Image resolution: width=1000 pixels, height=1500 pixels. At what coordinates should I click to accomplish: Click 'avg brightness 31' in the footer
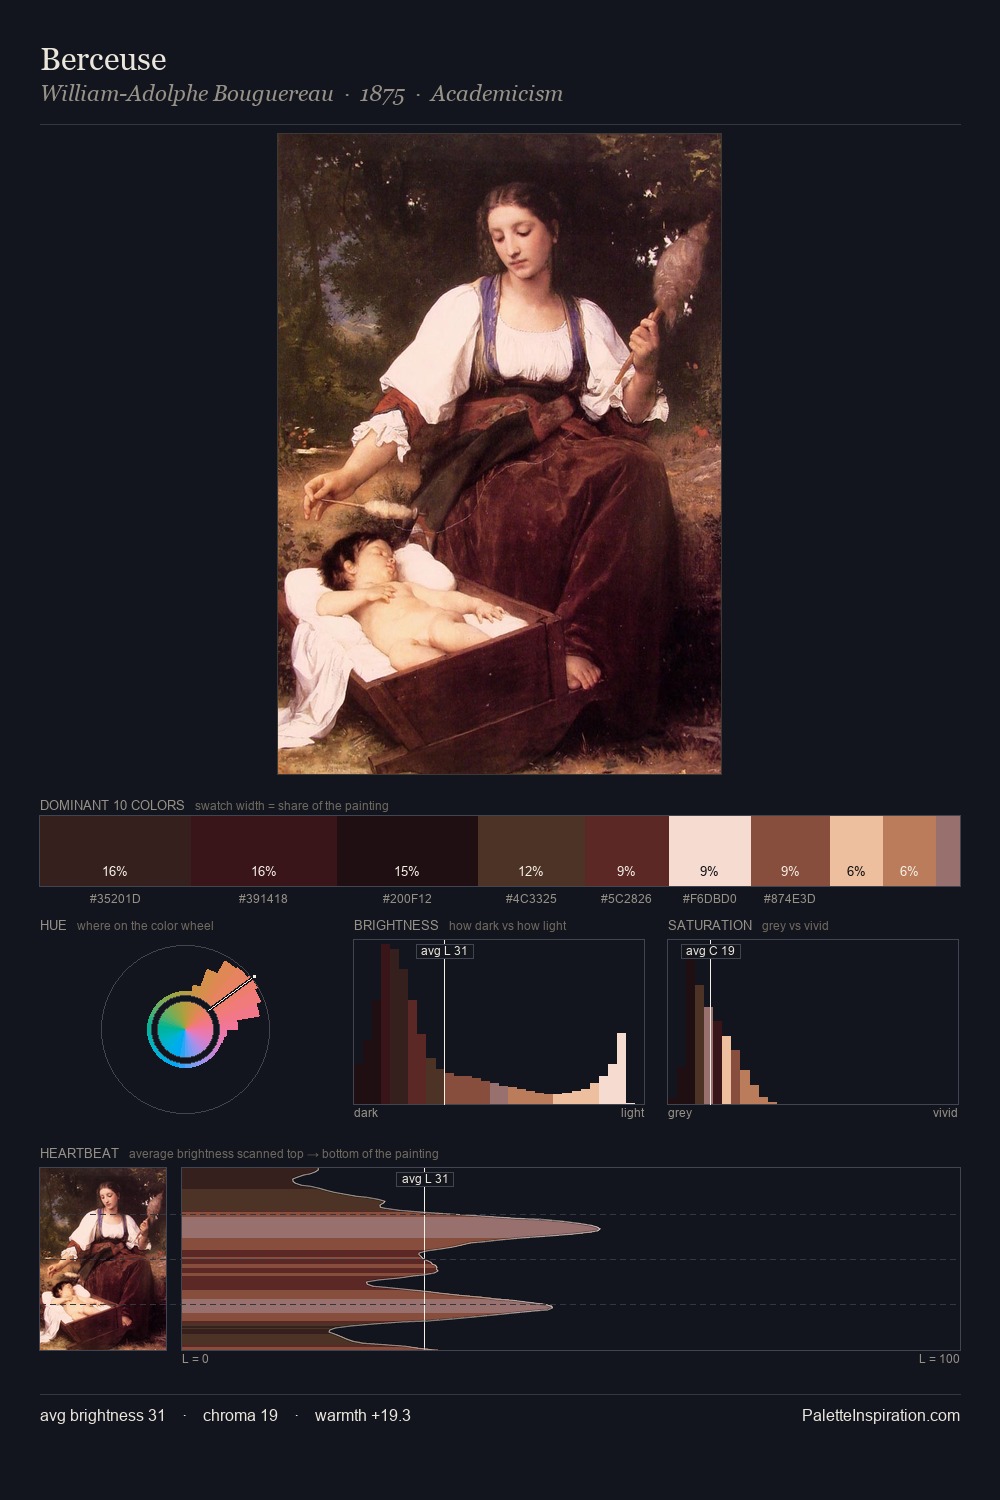pos(103,1415)
